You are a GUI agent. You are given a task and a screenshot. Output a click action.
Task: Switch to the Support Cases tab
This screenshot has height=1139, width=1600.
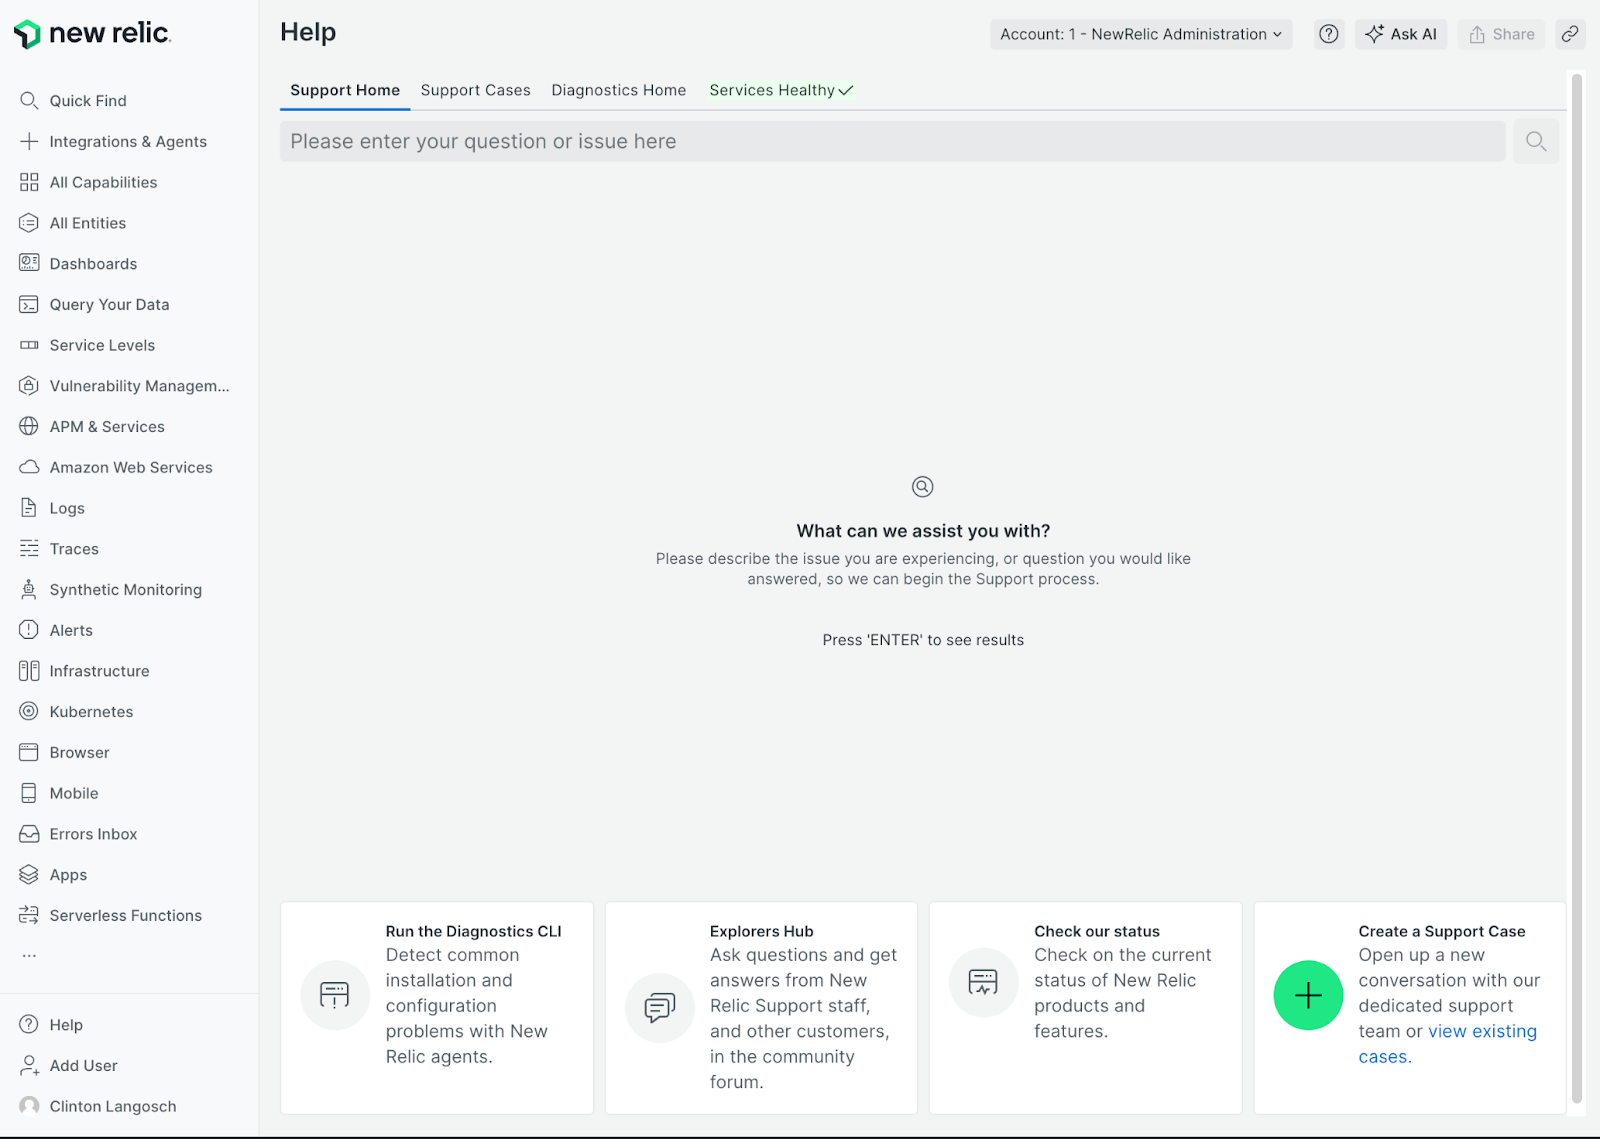(475, 90)
